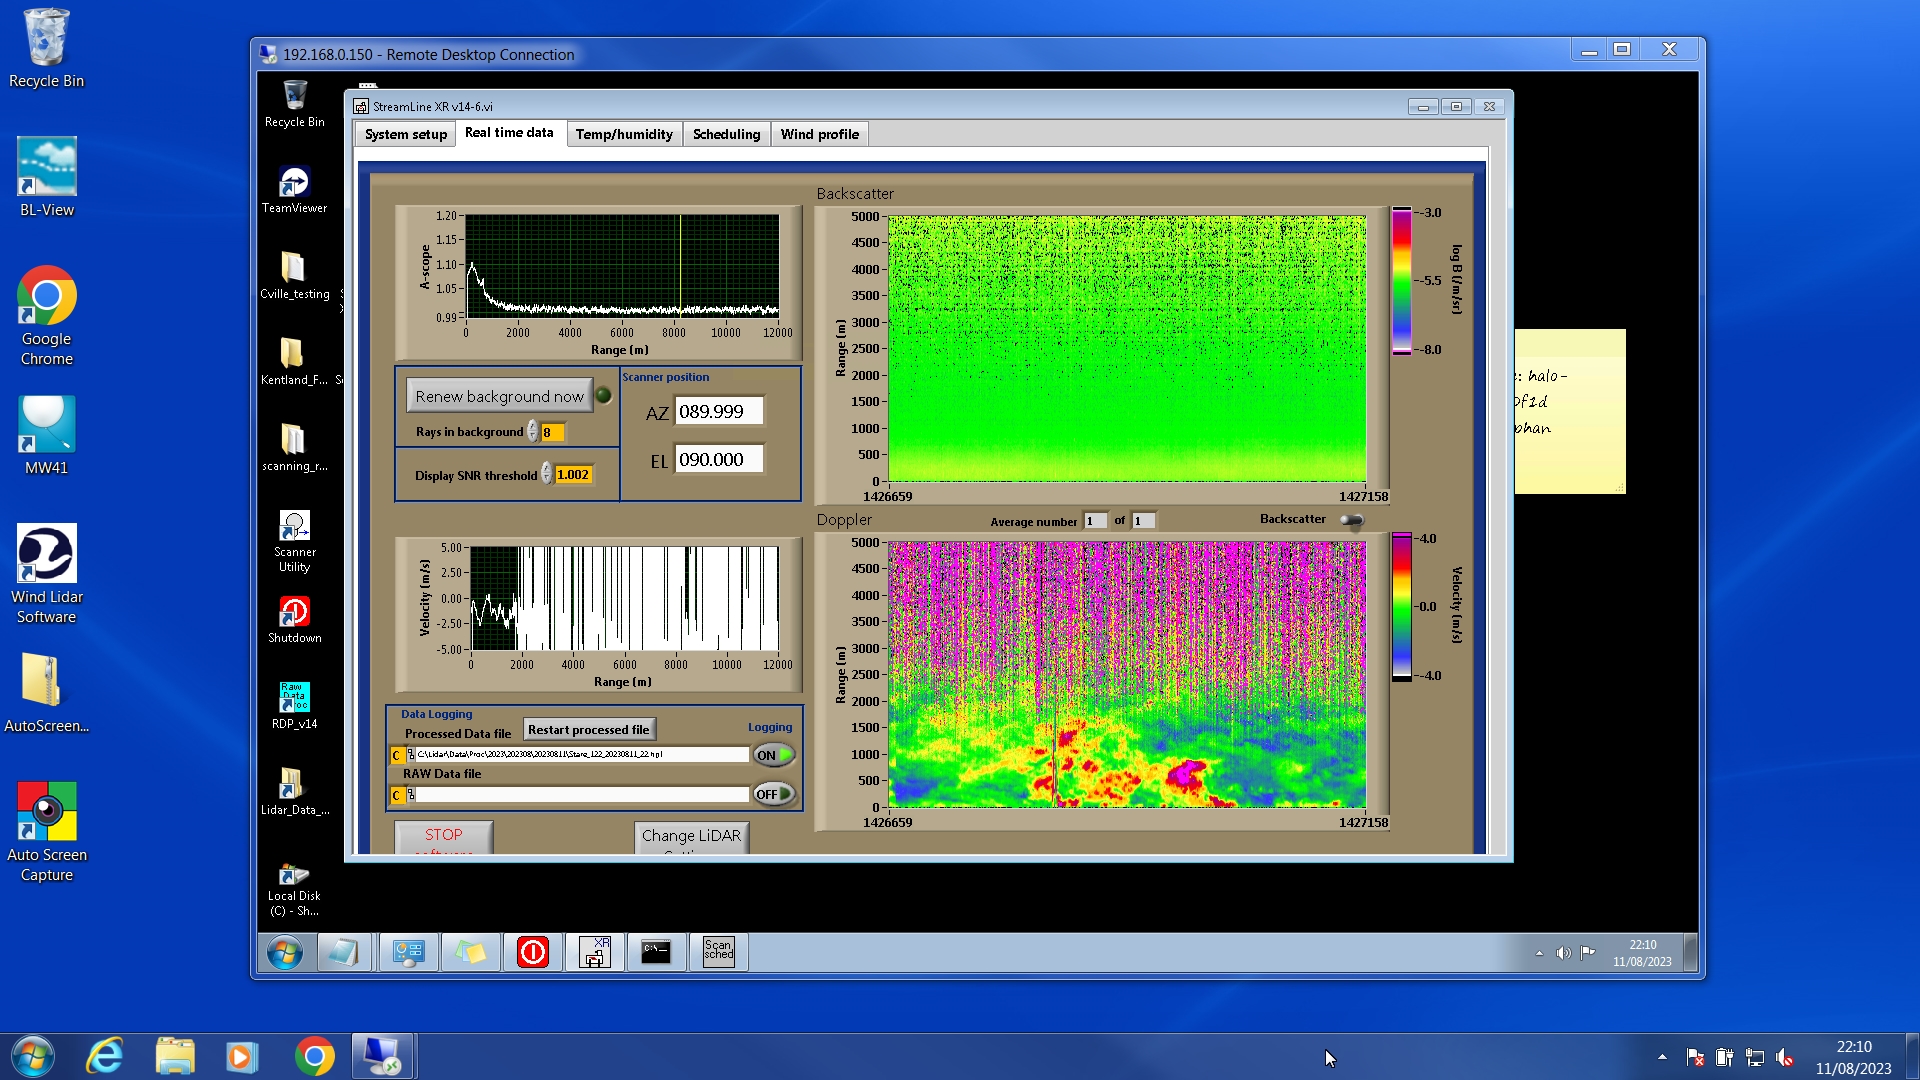Click the AZ scanner position field
This screenshot has height=1080, width=1920.
[x=718, y=411]
